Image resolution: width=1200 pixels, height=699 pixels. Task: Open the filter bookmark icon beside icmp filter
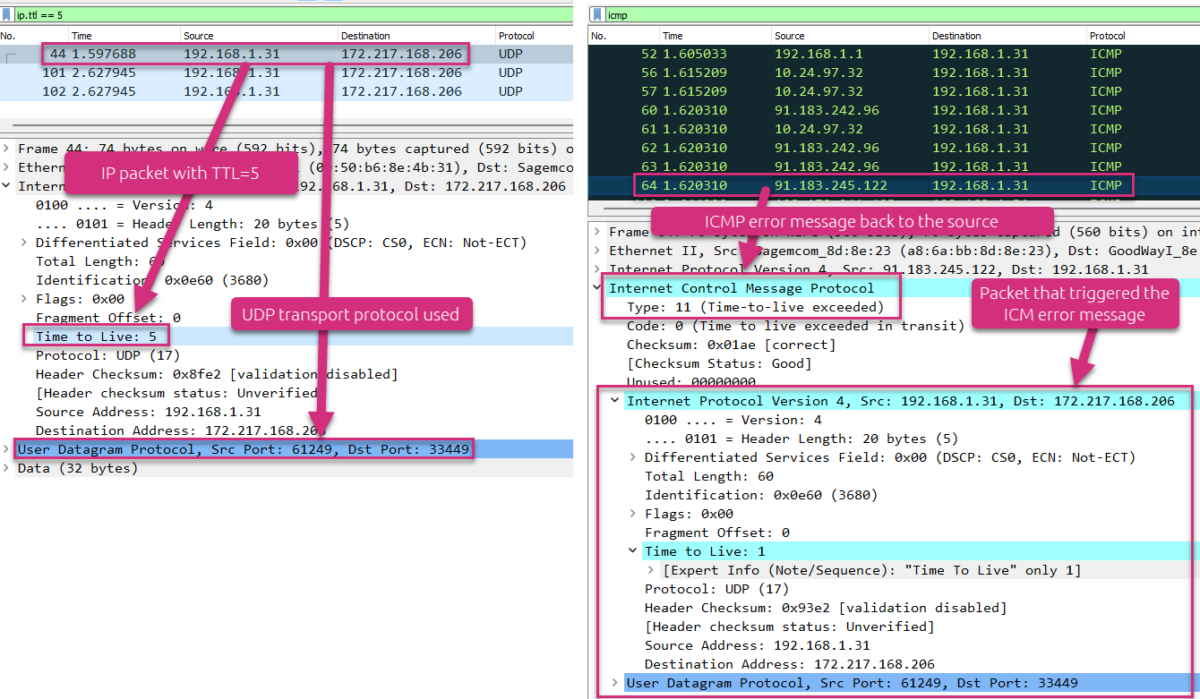pos(597,14)
